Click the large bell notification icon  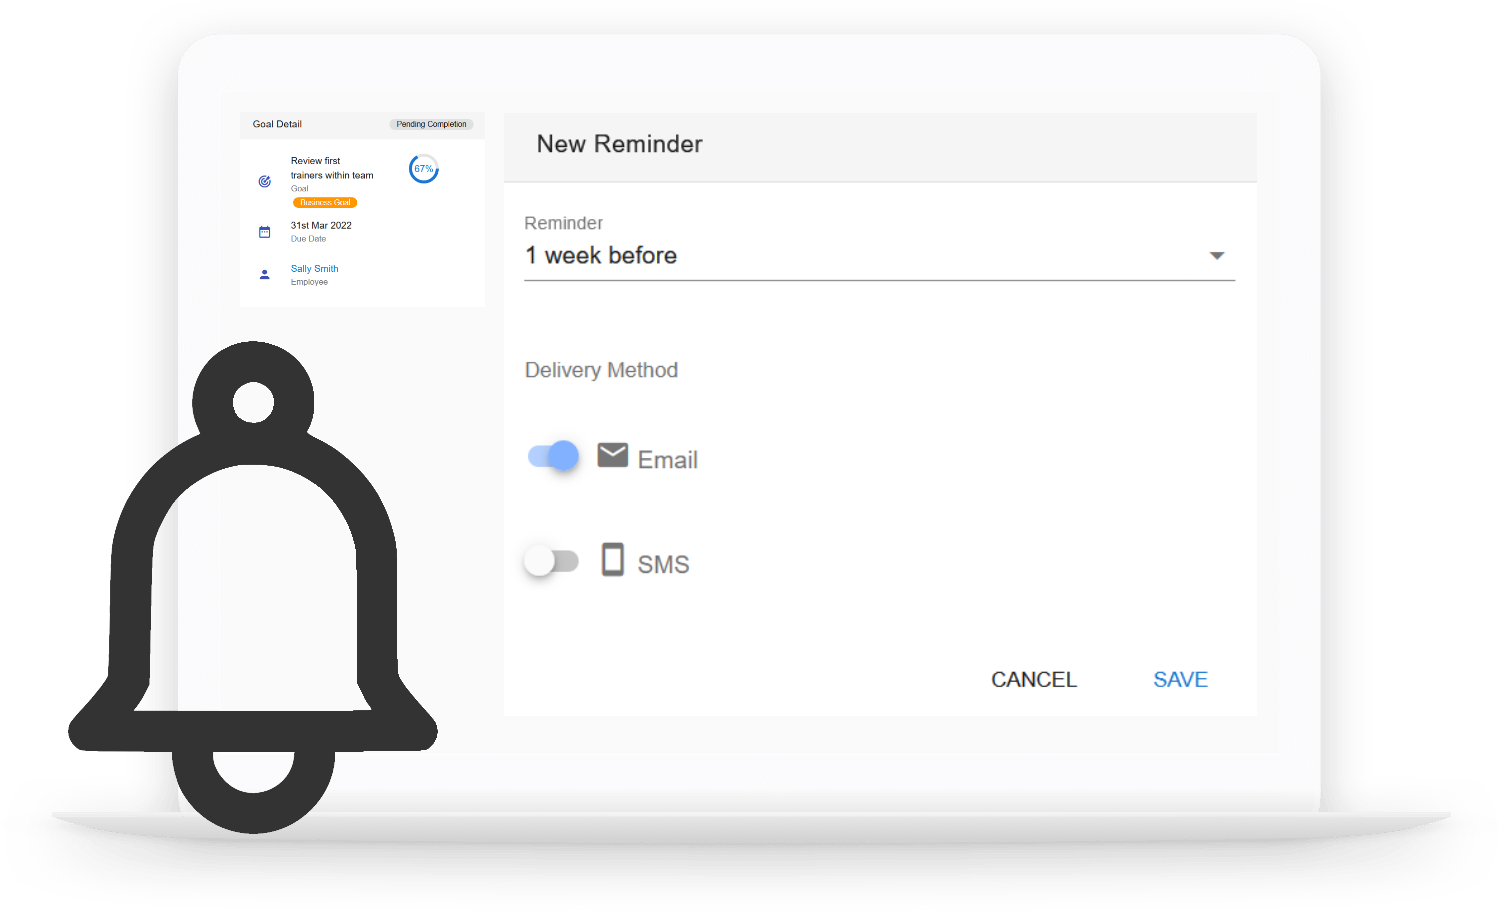(253, 588)
